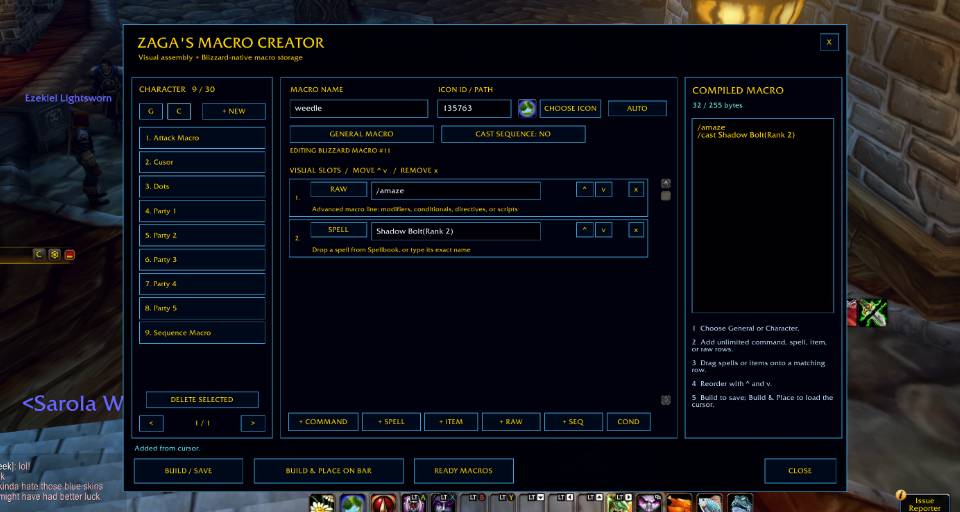Viewport: 960px width, 512px height.
Task: Select the Attack Macro entry
Action: coord(202,138)
